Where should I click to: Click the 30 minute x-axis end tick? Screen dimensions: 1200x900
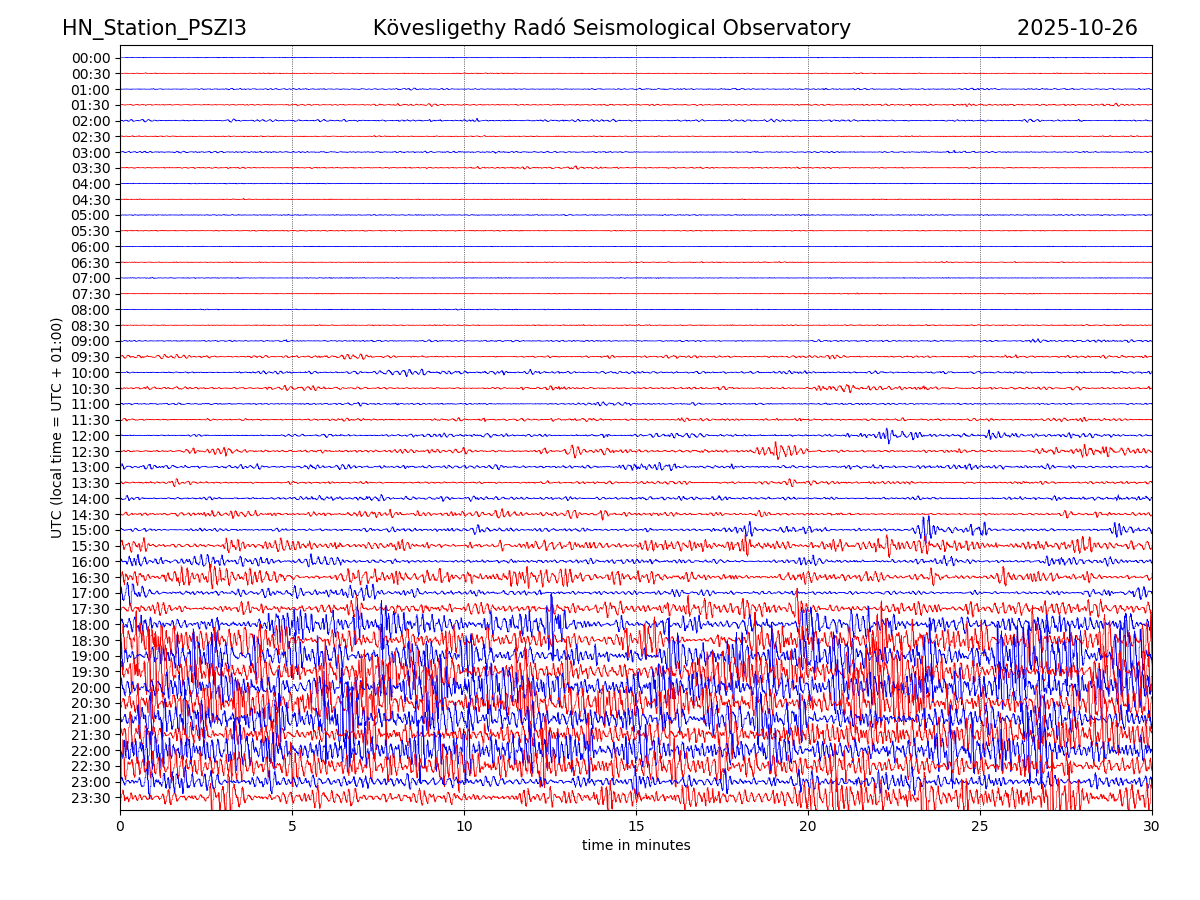click(1152, 826)
